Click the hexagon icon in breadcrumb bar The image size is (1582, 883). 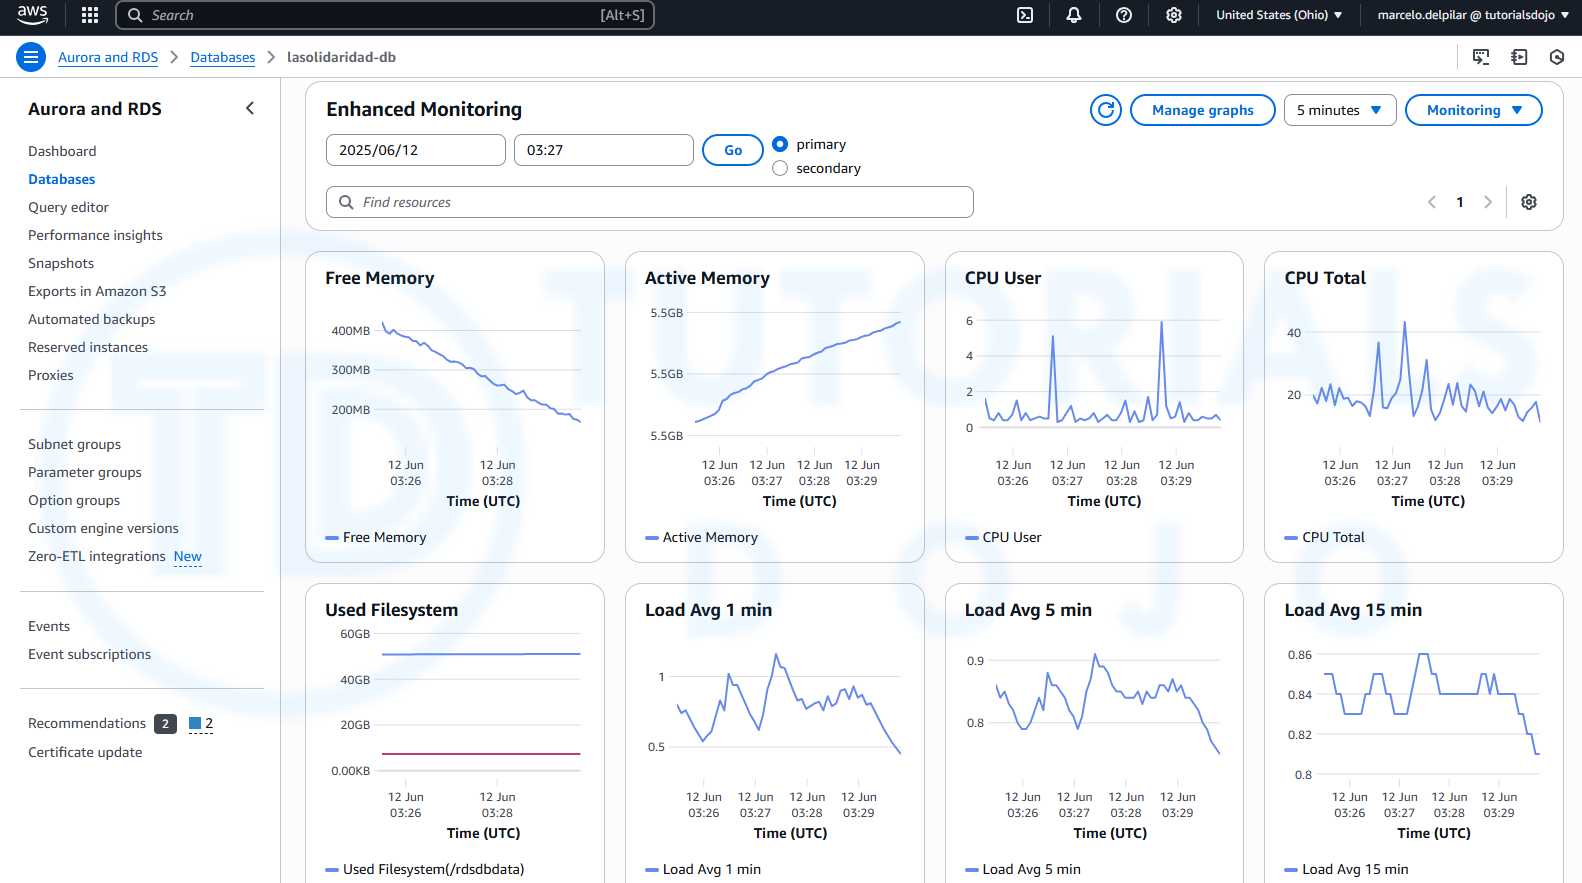pyautogui.click(x=1557, y=57)
